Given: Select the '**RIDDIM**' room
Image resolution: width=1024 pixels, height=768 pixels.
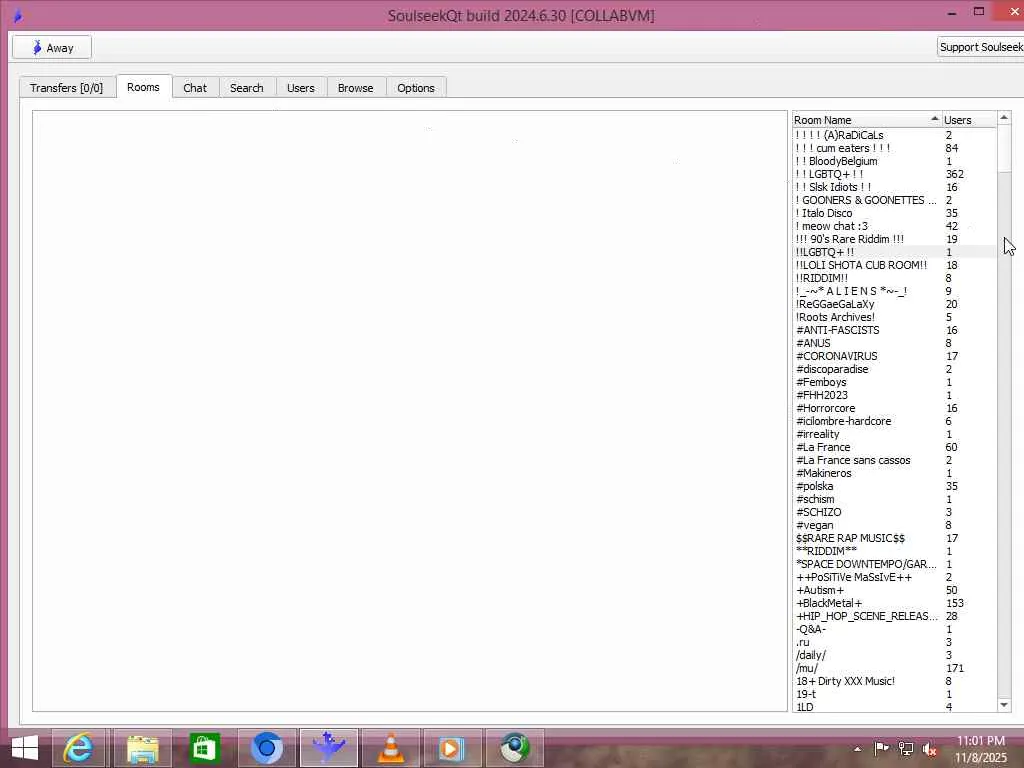Looking at the screenshot, I should coord(894,551).
